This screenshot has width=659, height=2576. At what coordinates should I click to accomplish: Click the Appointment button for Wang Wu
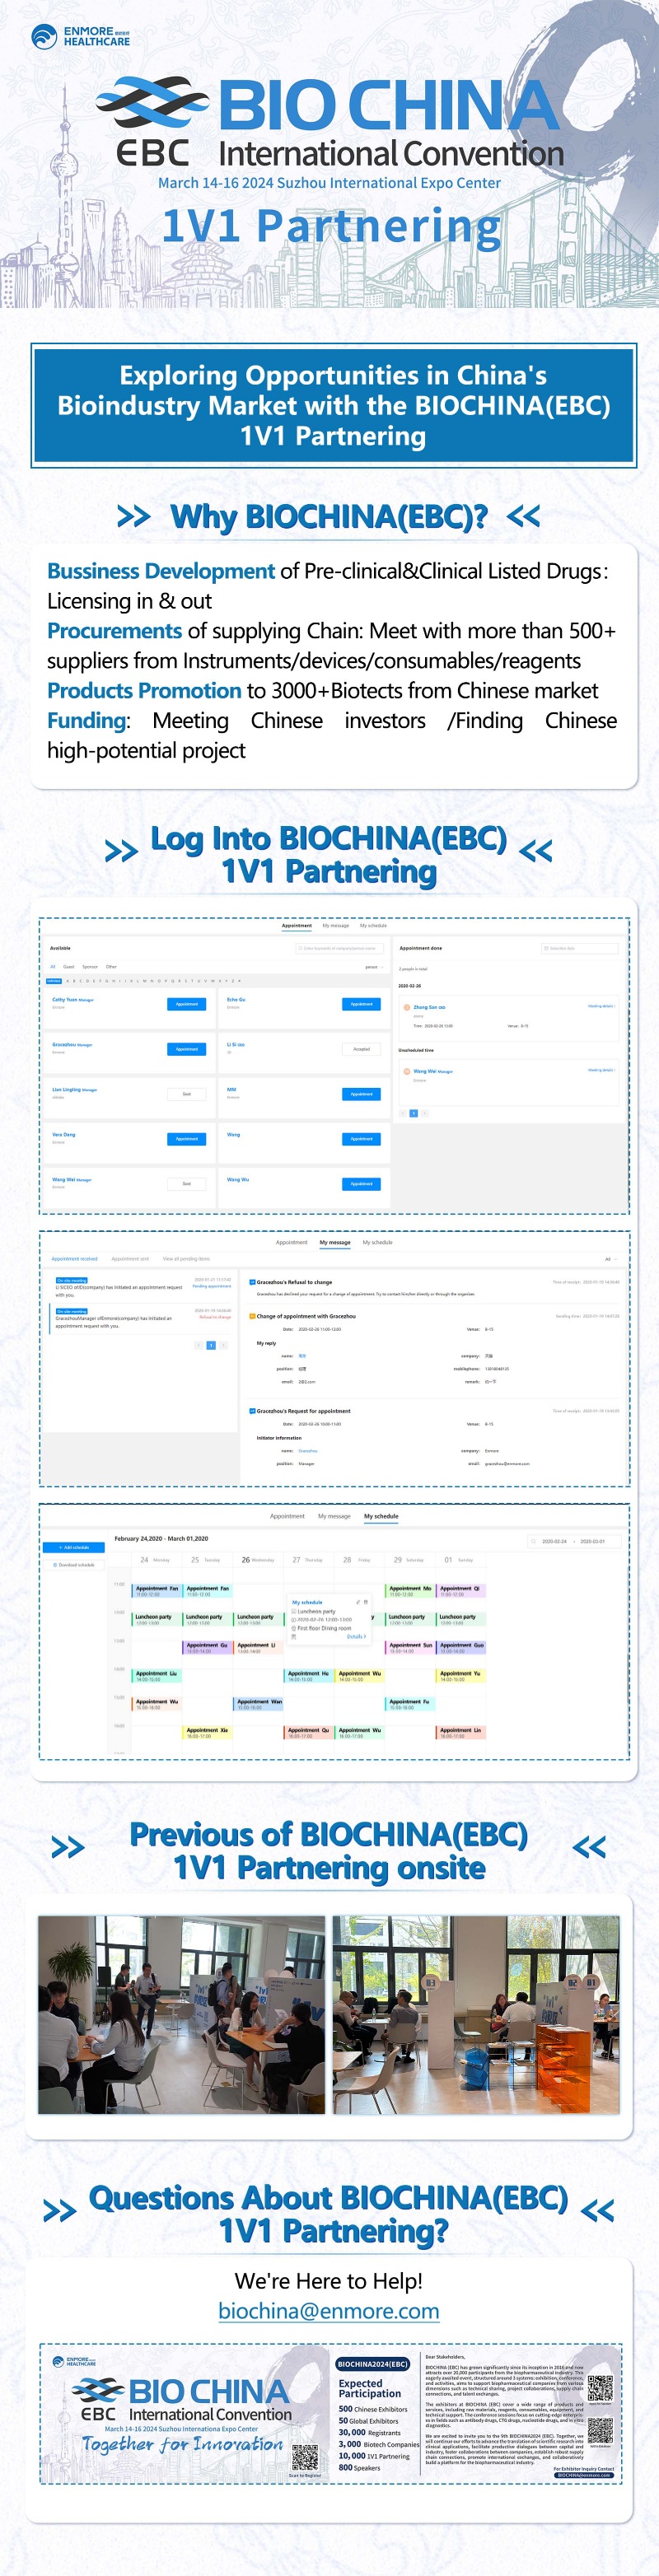(361, 1184)
